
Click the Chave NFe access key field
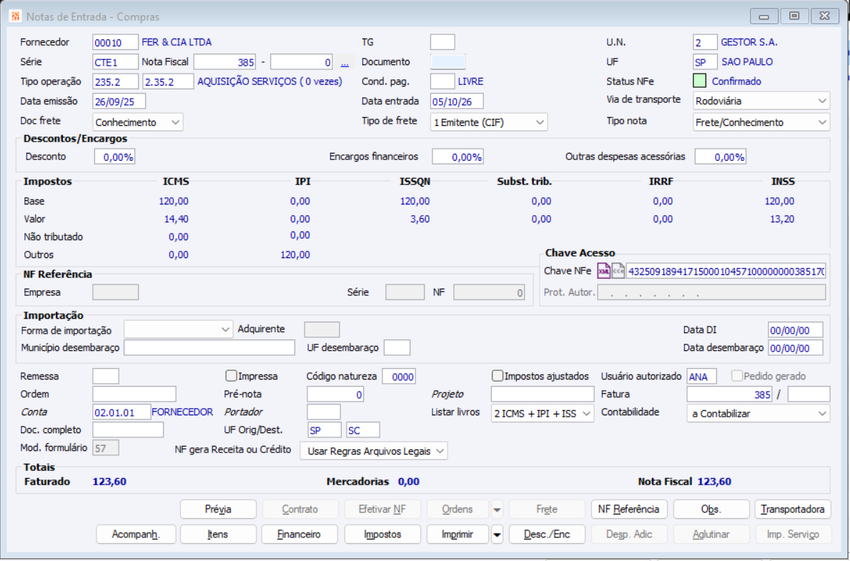click(726, 270)
